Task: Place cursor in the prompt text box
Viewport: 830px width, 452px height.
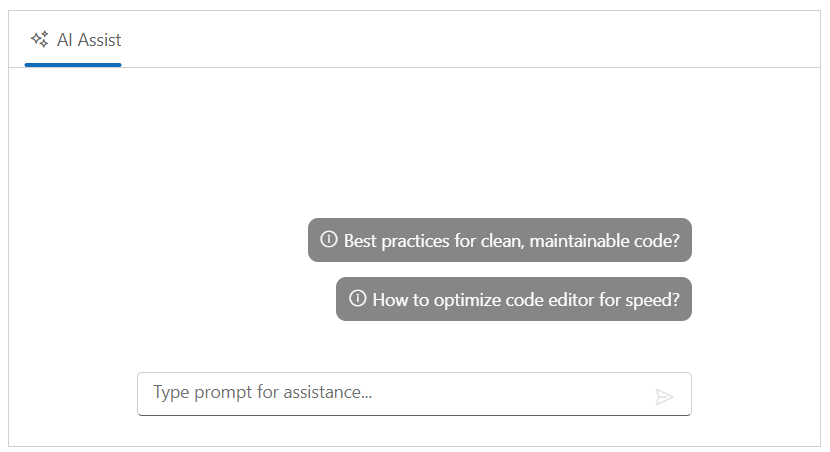Action: [x=390, y=393]
